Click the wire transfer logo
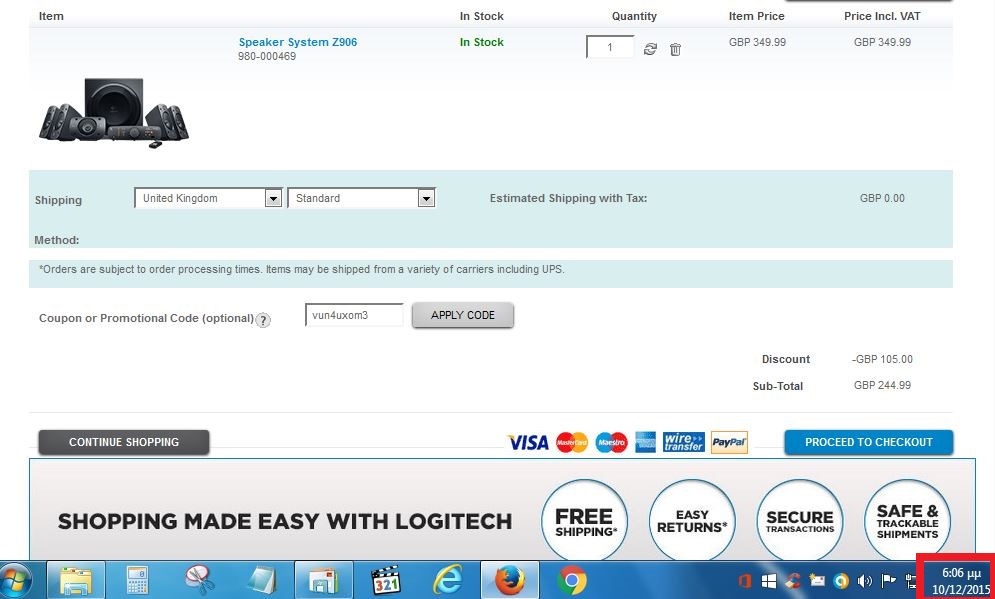 (683, 442)
